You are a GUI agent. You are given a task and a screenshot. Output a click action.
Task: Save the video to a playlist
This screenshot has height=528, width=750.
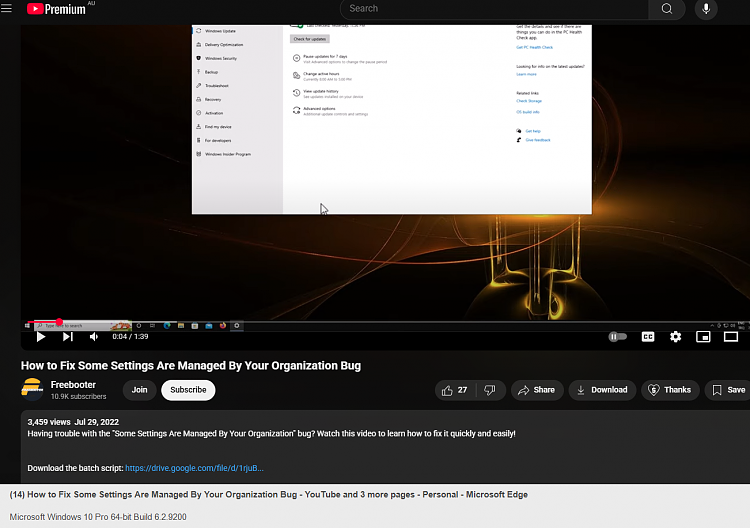point(728,390)
